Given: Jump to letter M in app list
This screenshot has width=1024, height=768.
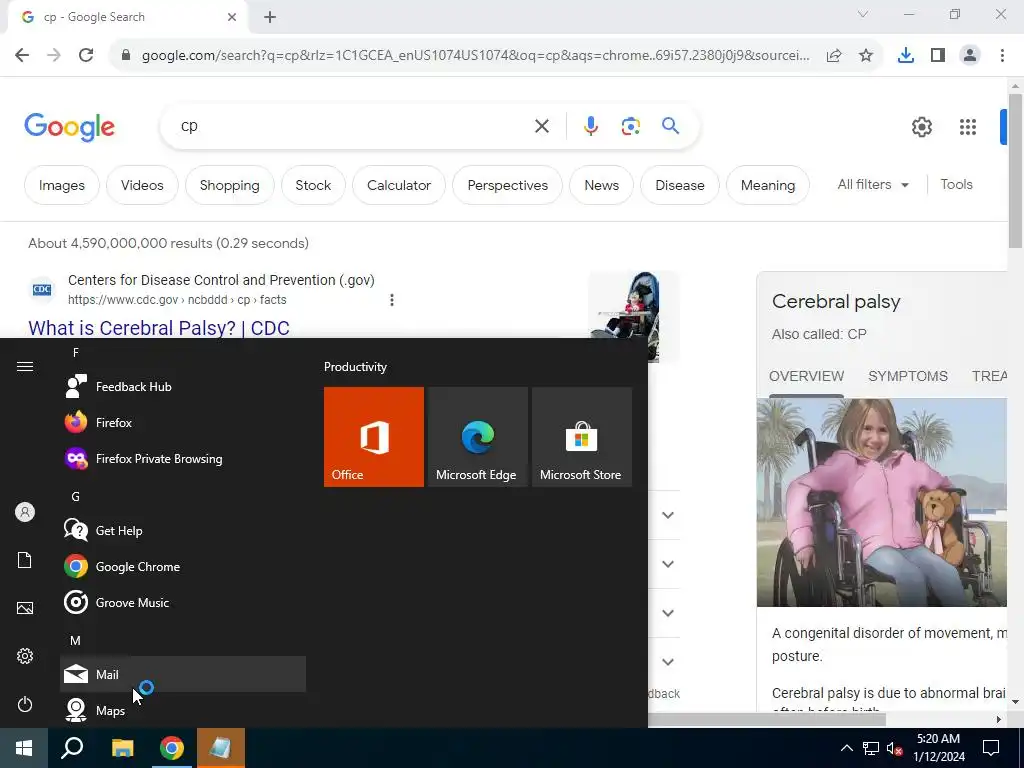Looking at the screenshot, I should click(x=76, y=641).
